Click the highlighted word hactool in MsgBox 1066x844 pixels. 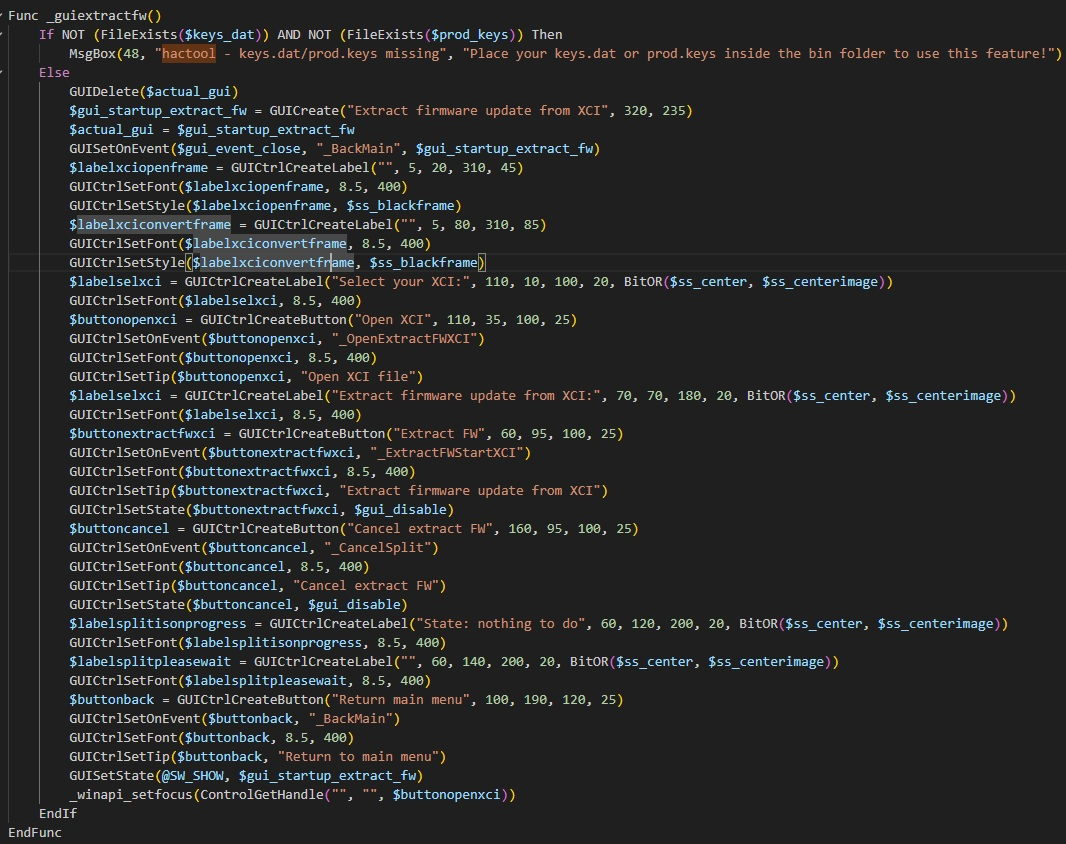(x=189, y=54)
